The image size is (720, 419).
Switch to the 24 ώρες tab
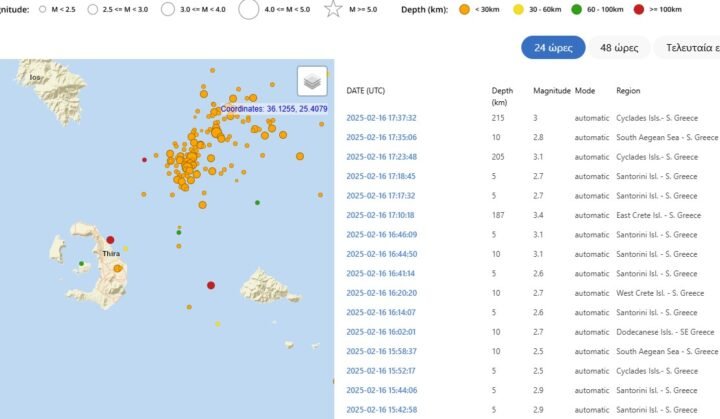[552, 47]
